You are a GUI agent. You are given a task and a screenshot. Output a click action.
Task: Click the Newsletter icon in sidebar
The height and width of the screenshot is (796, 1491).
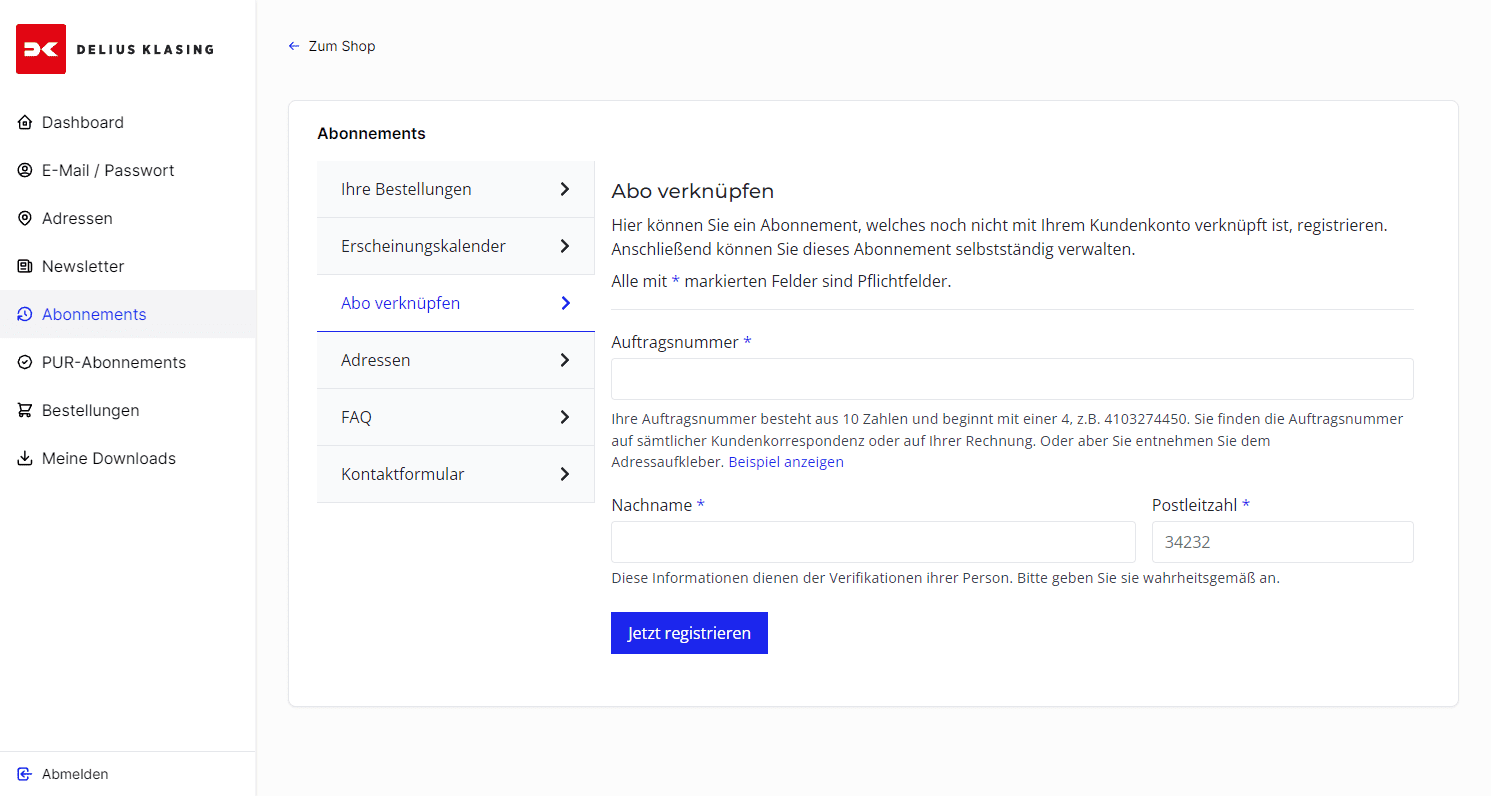point(25,267)
